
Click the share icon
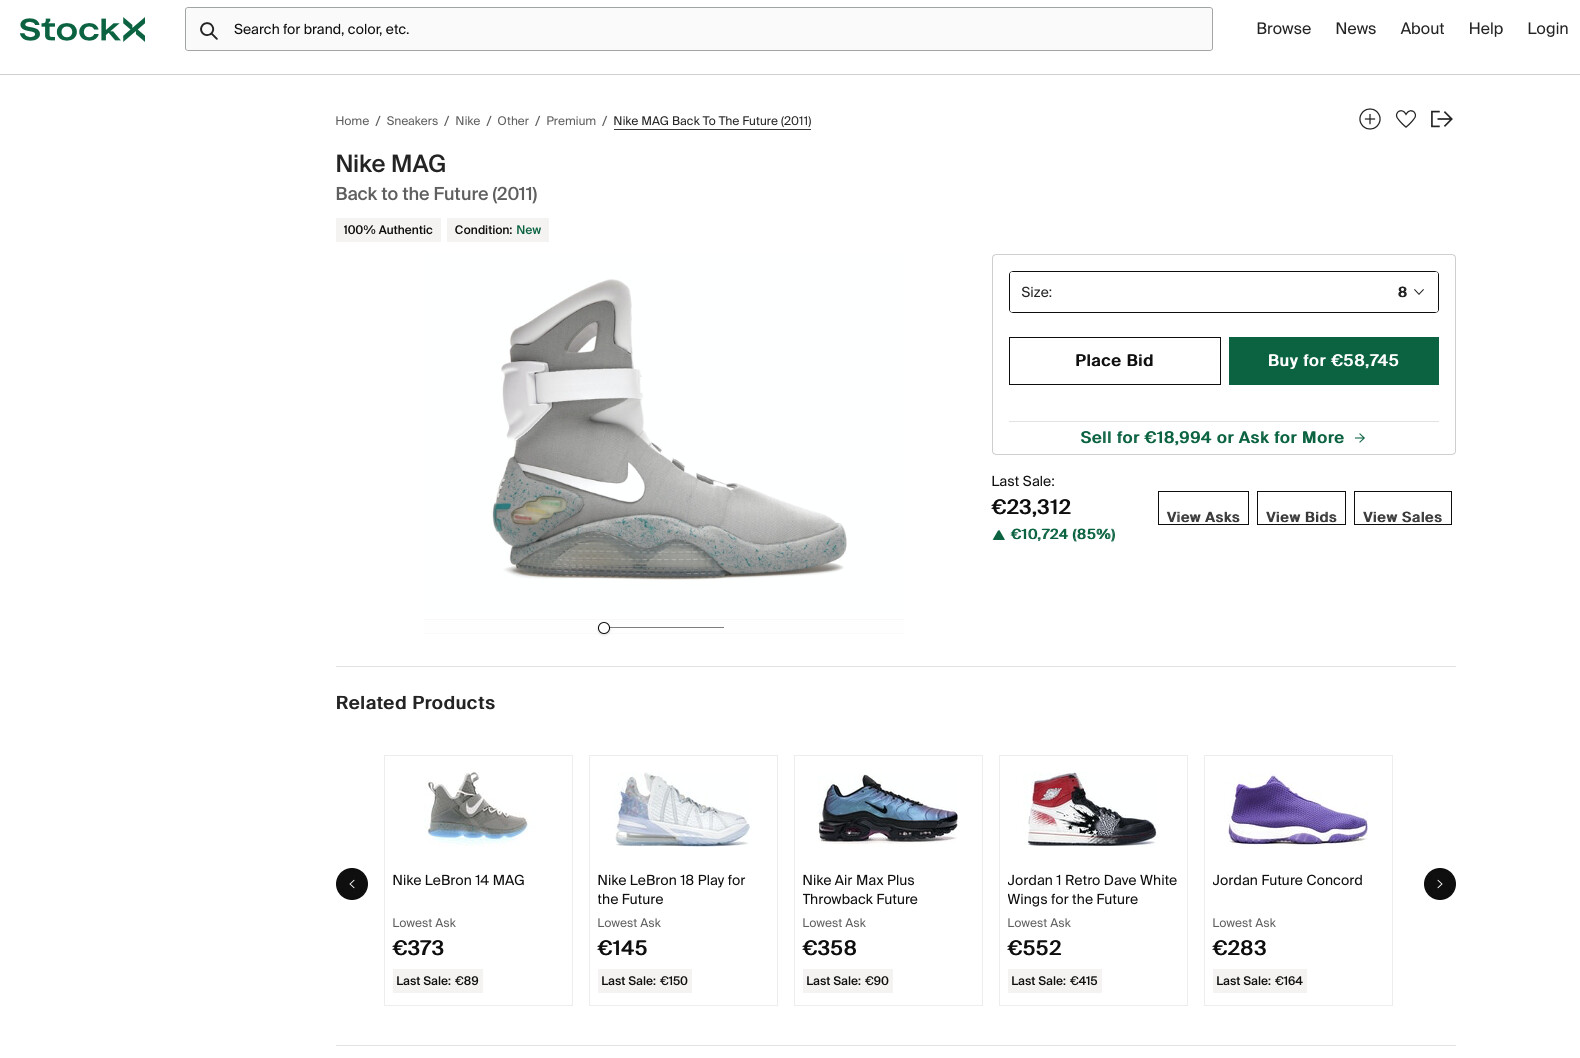click(1441, 119)
